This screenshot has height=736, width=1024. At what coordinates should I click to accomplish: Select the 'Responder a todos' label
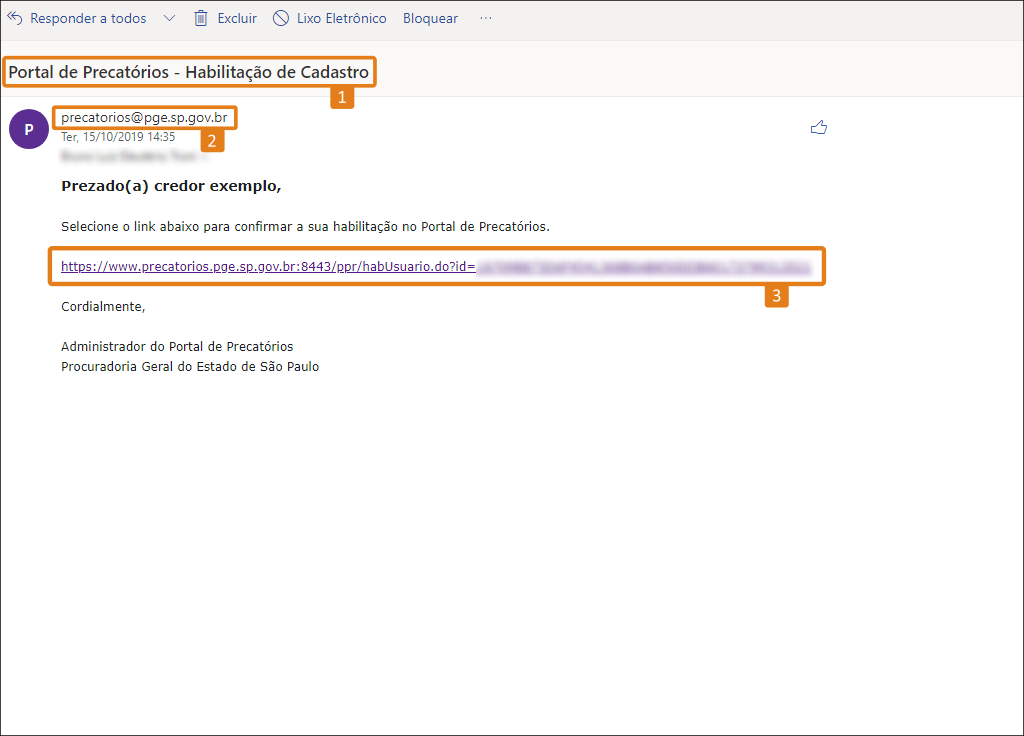pos(88,18)
